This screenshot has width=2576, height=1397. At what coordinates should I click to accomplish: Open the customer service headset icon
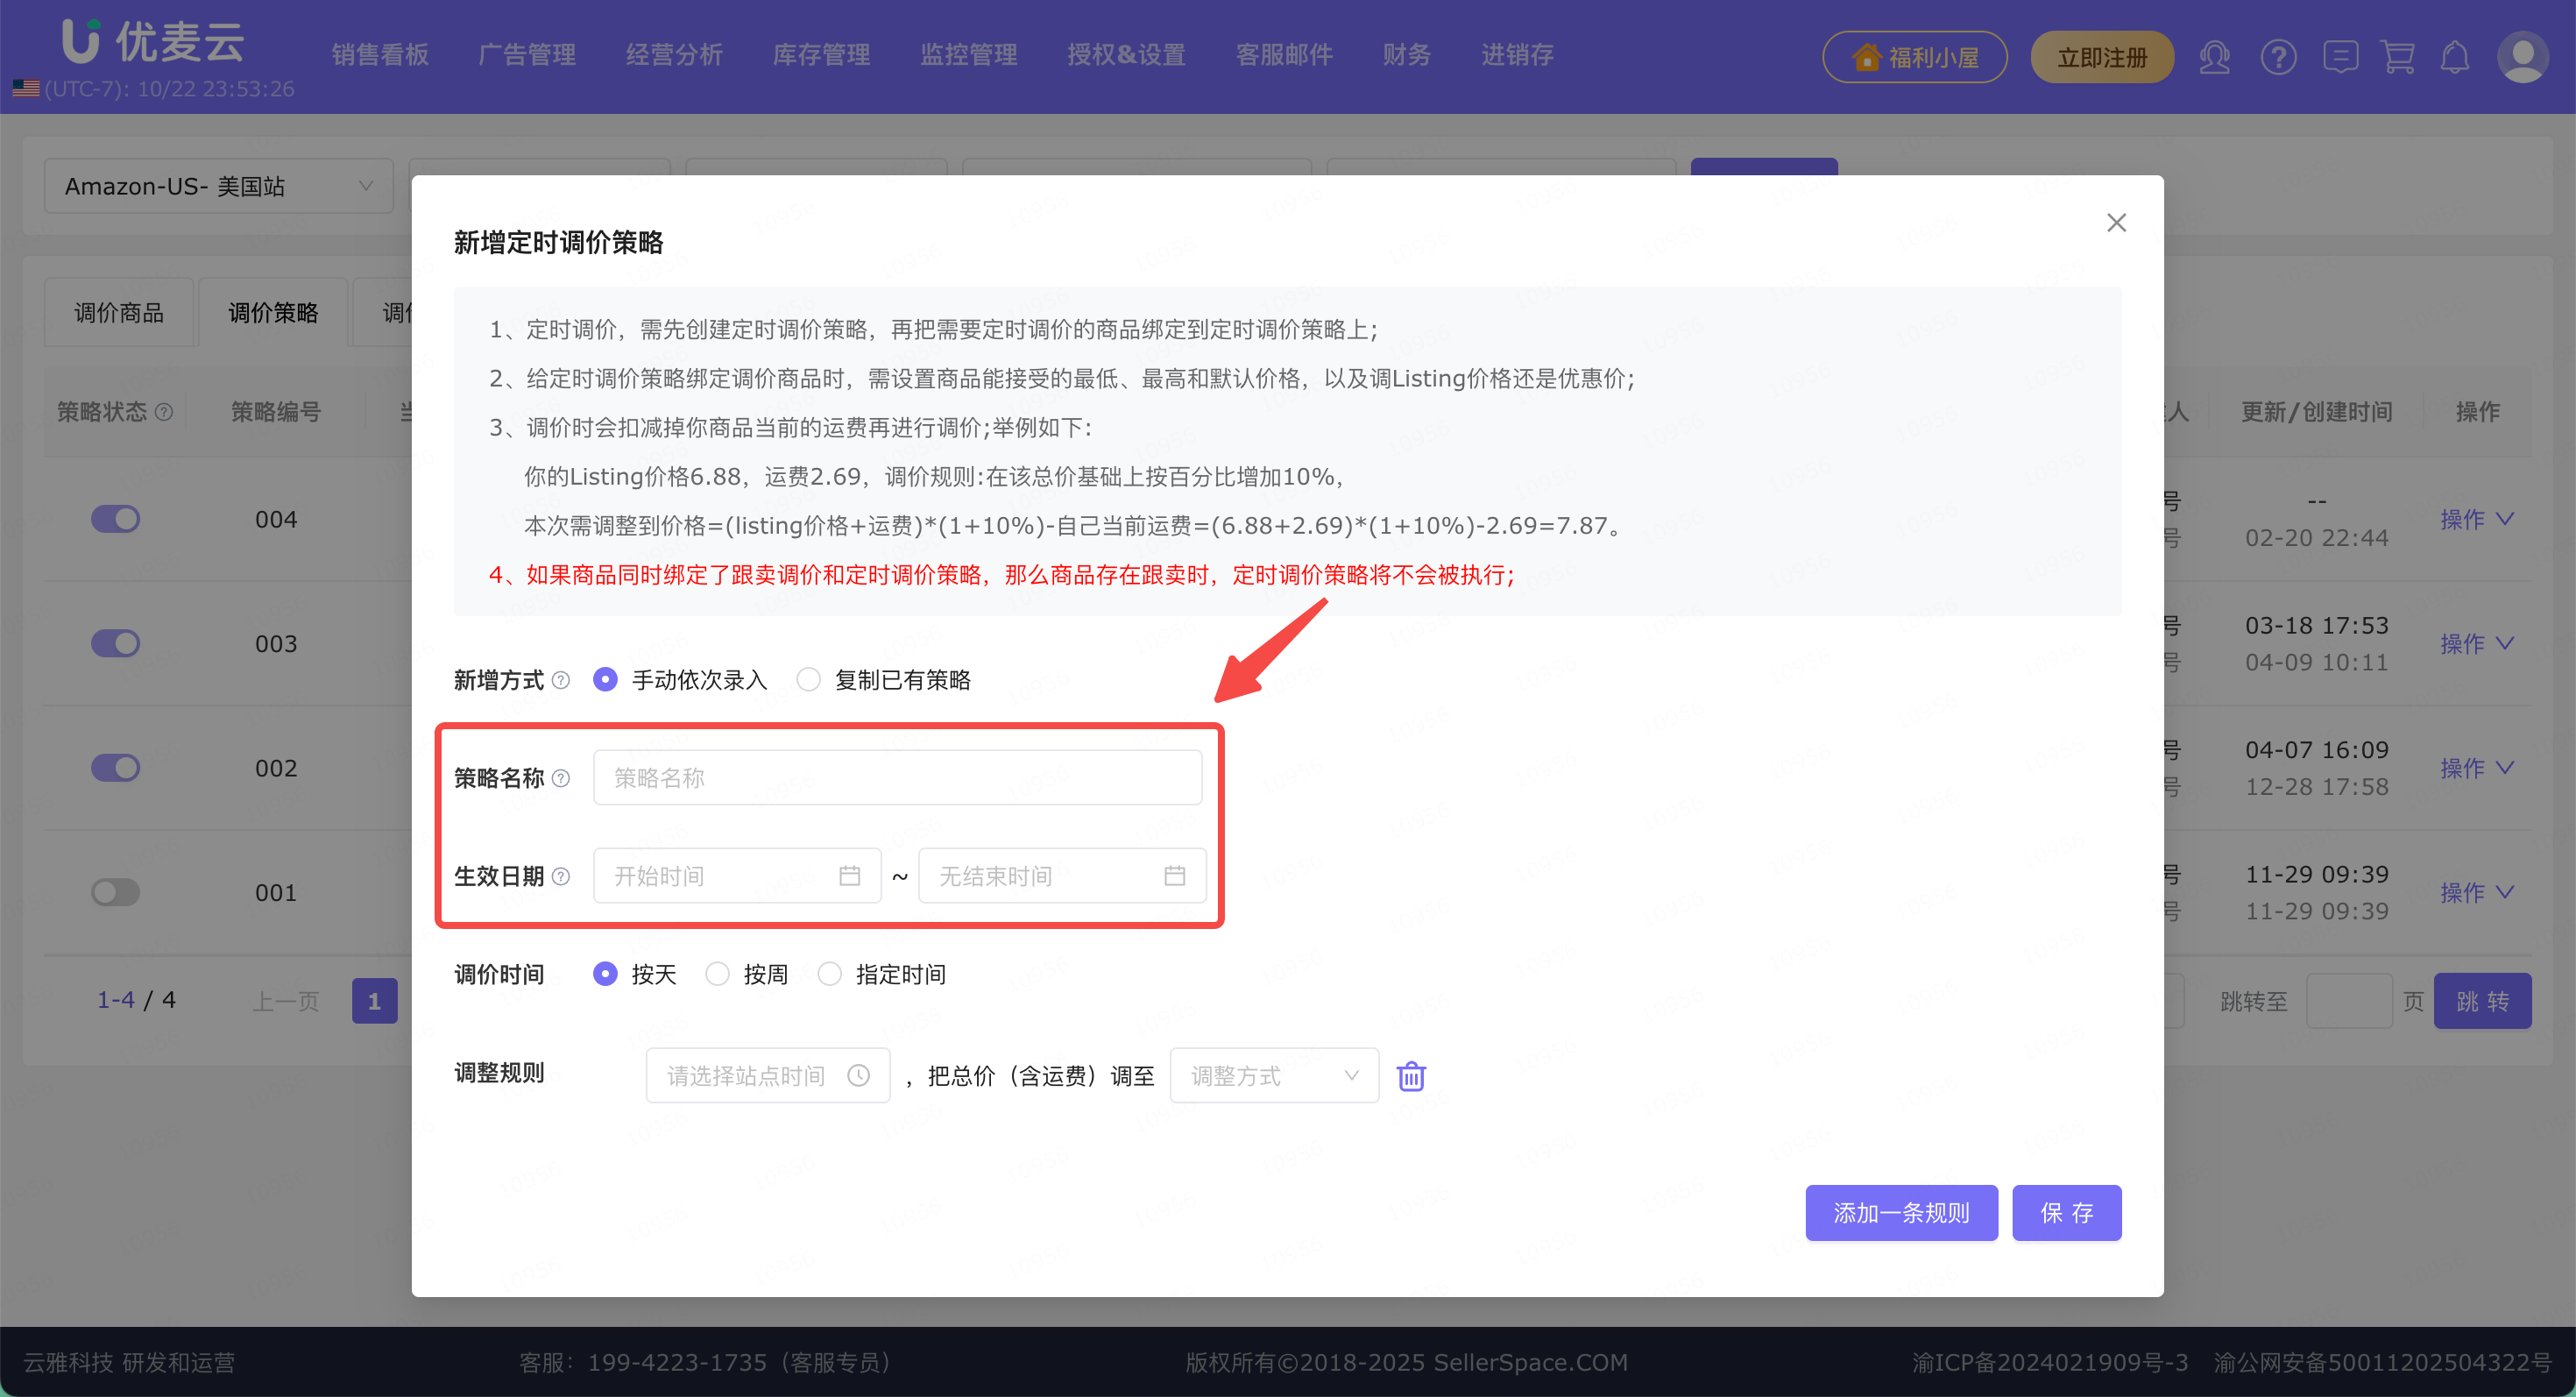point(2214,57)
